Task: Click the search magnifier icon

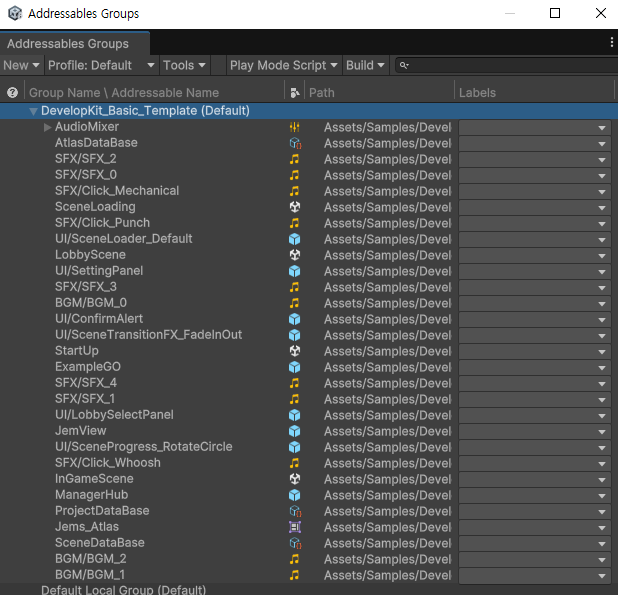Action: (x=404, y=65)
